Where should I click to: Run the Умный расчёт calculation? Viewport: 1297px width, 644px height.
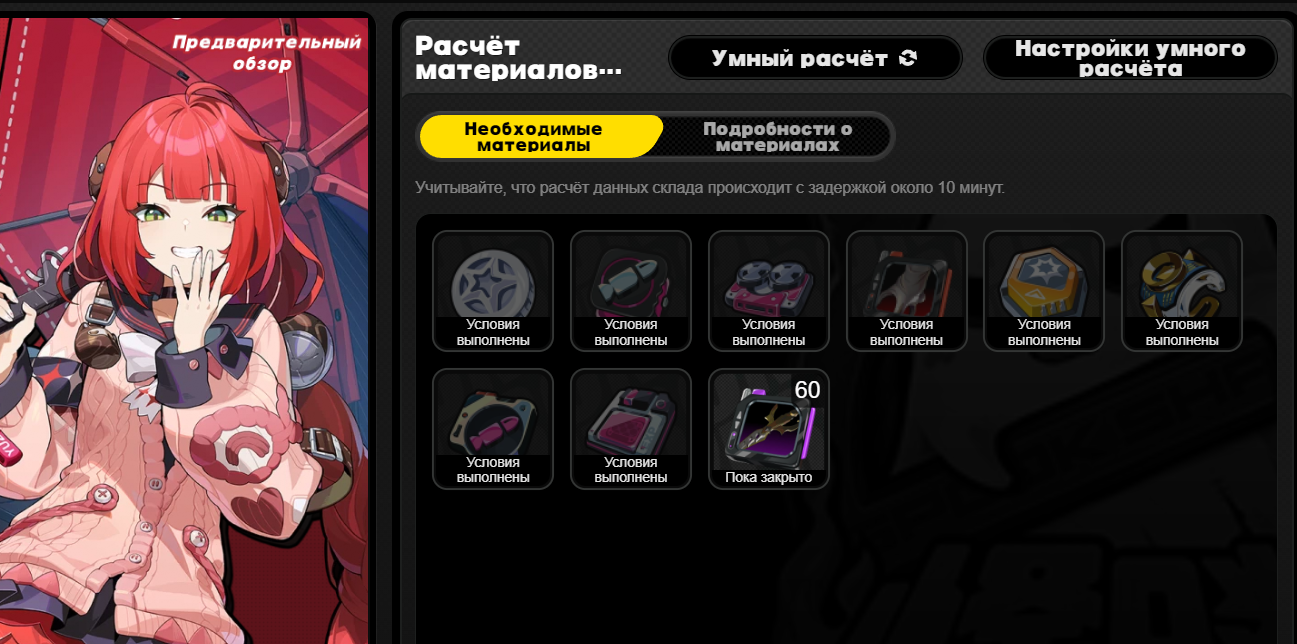pos(815,58)
